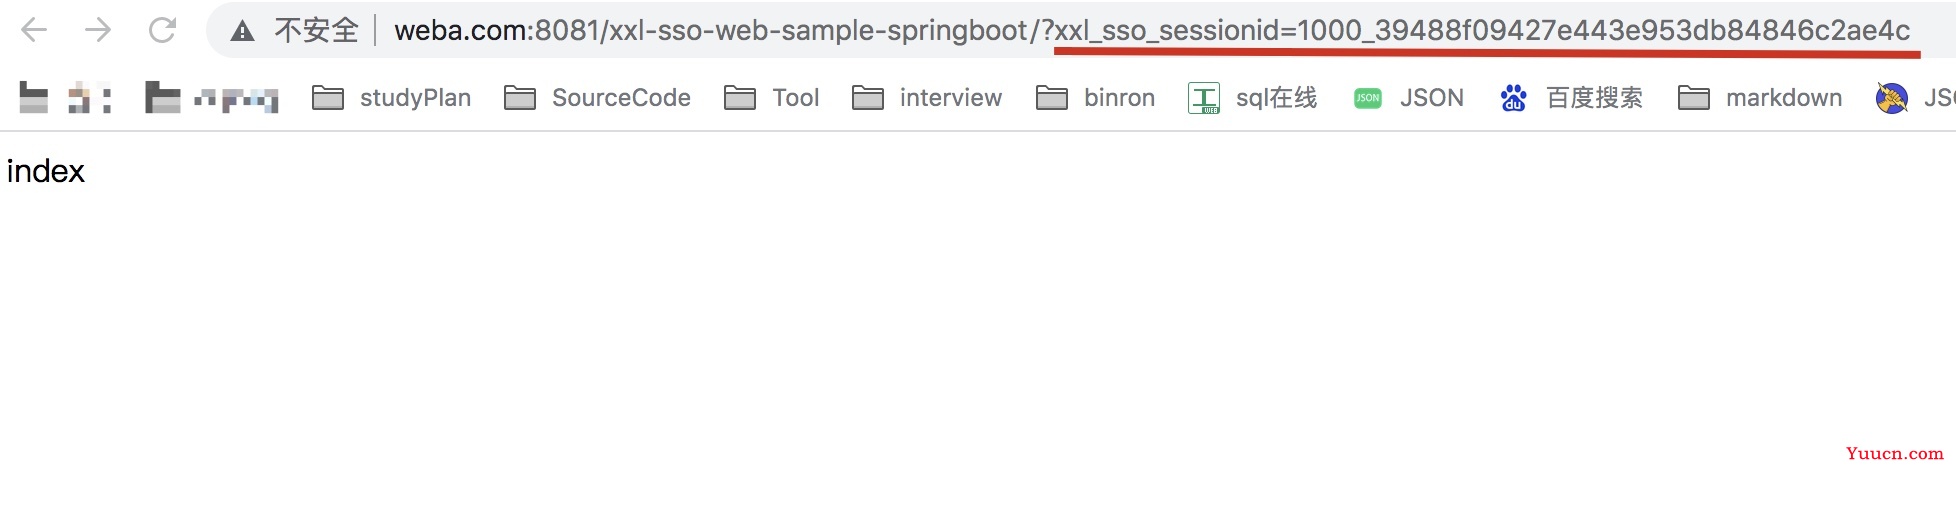The height and width of the screenshot is (508, 1956).
Task: Expand the Tool bookmark folder
Action: click(x=771, y=98)
